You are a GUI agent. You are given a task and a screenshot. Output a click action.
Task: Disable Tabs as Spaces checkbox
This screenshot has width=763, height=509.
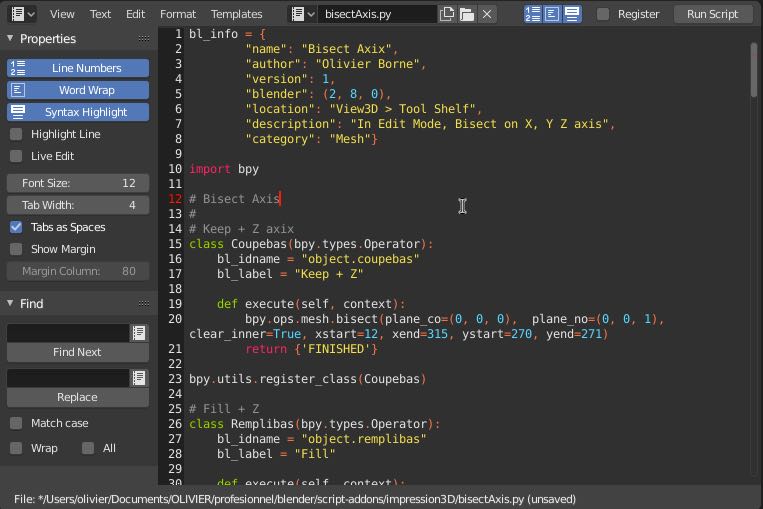(16, 227)
